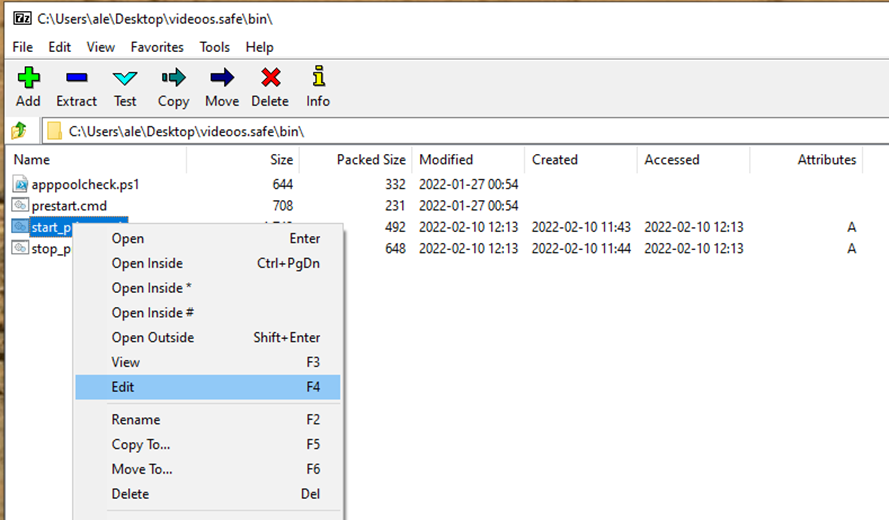Sort files by the Name column
The width and height of the screenshot is (889, 520).
click(32, 160)
